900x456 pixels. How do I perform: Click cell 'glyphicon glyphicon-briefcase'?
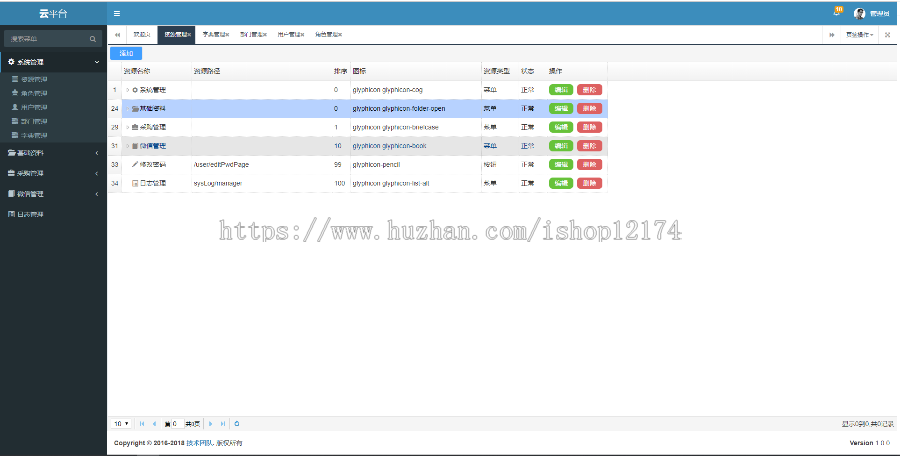(x=395, y=127)
